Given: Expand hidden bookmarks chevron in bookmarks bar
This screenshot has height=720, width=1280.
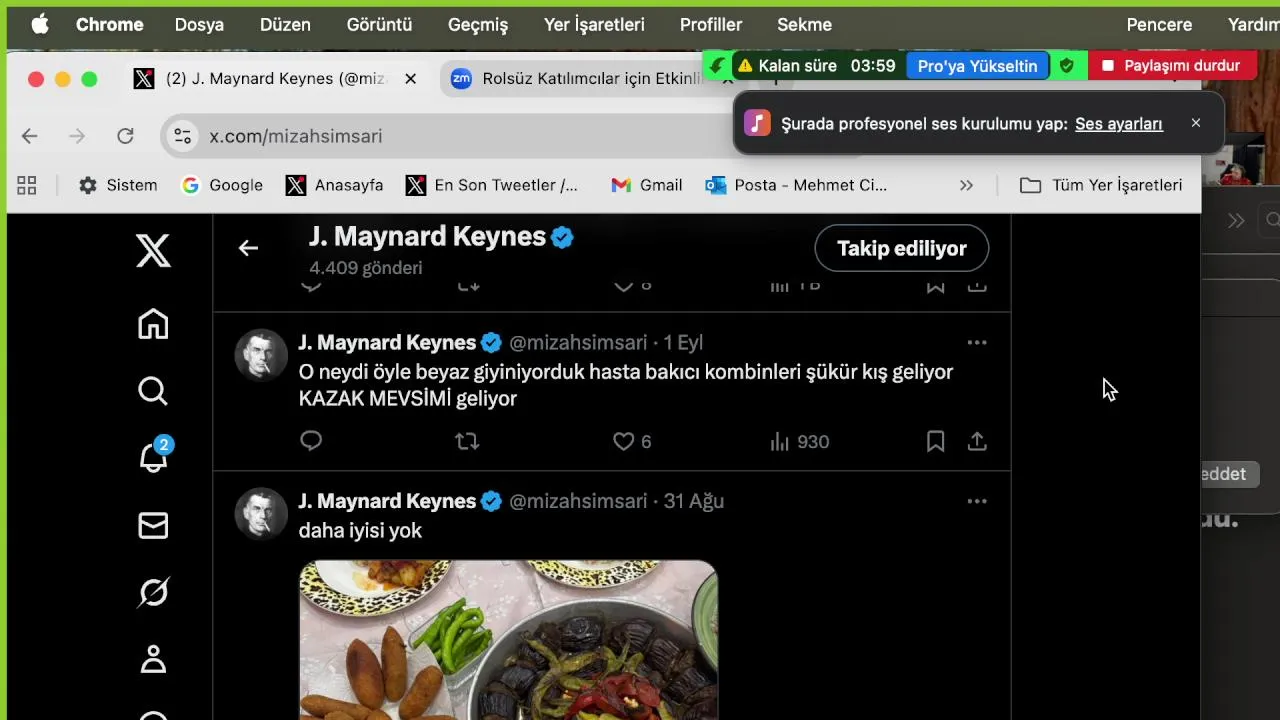Looking at the screenshot, I should pos(966,185).
